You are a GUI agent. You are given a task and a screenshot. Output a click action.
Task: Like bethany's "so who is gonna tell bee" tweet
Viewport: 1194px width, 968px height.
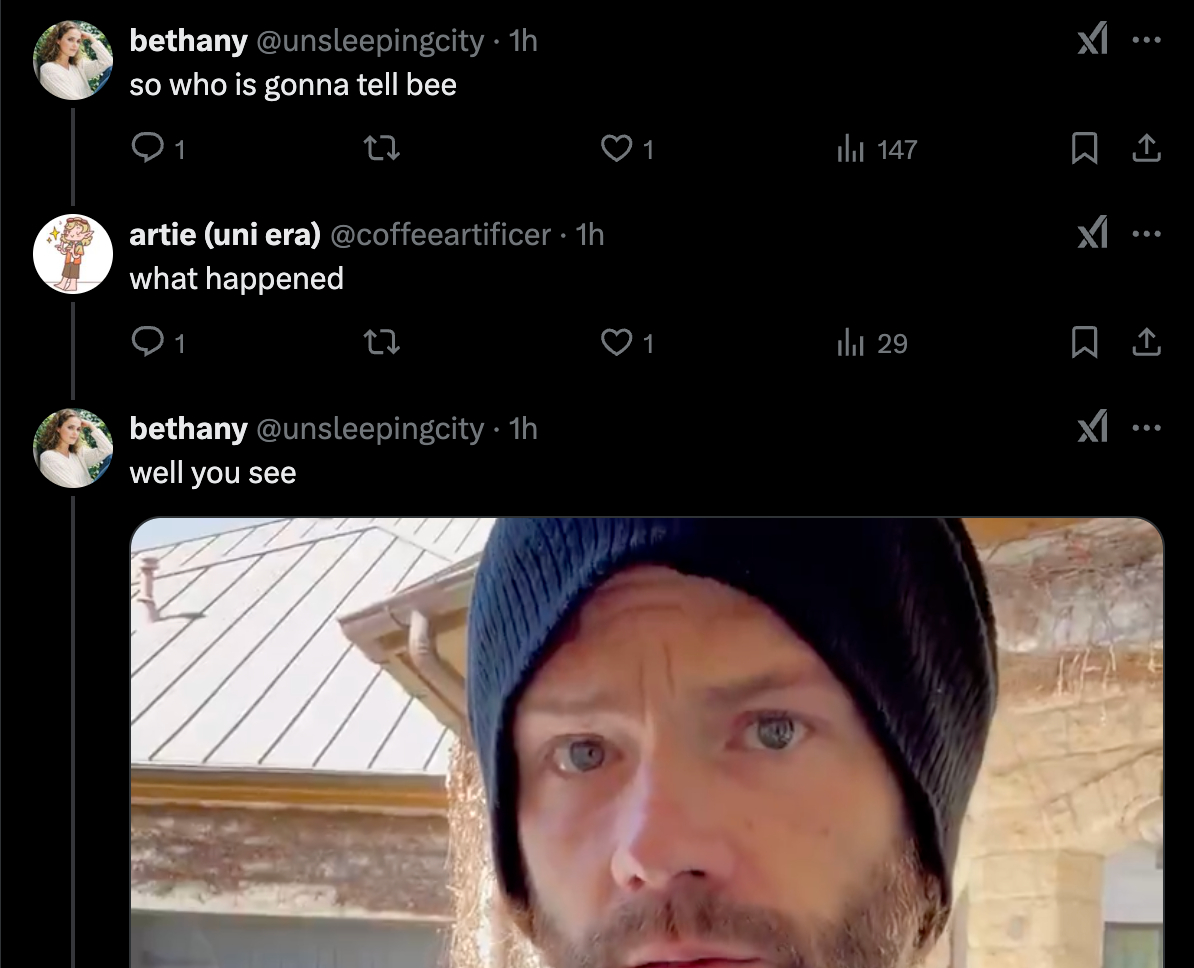click(x=615, y=149)
